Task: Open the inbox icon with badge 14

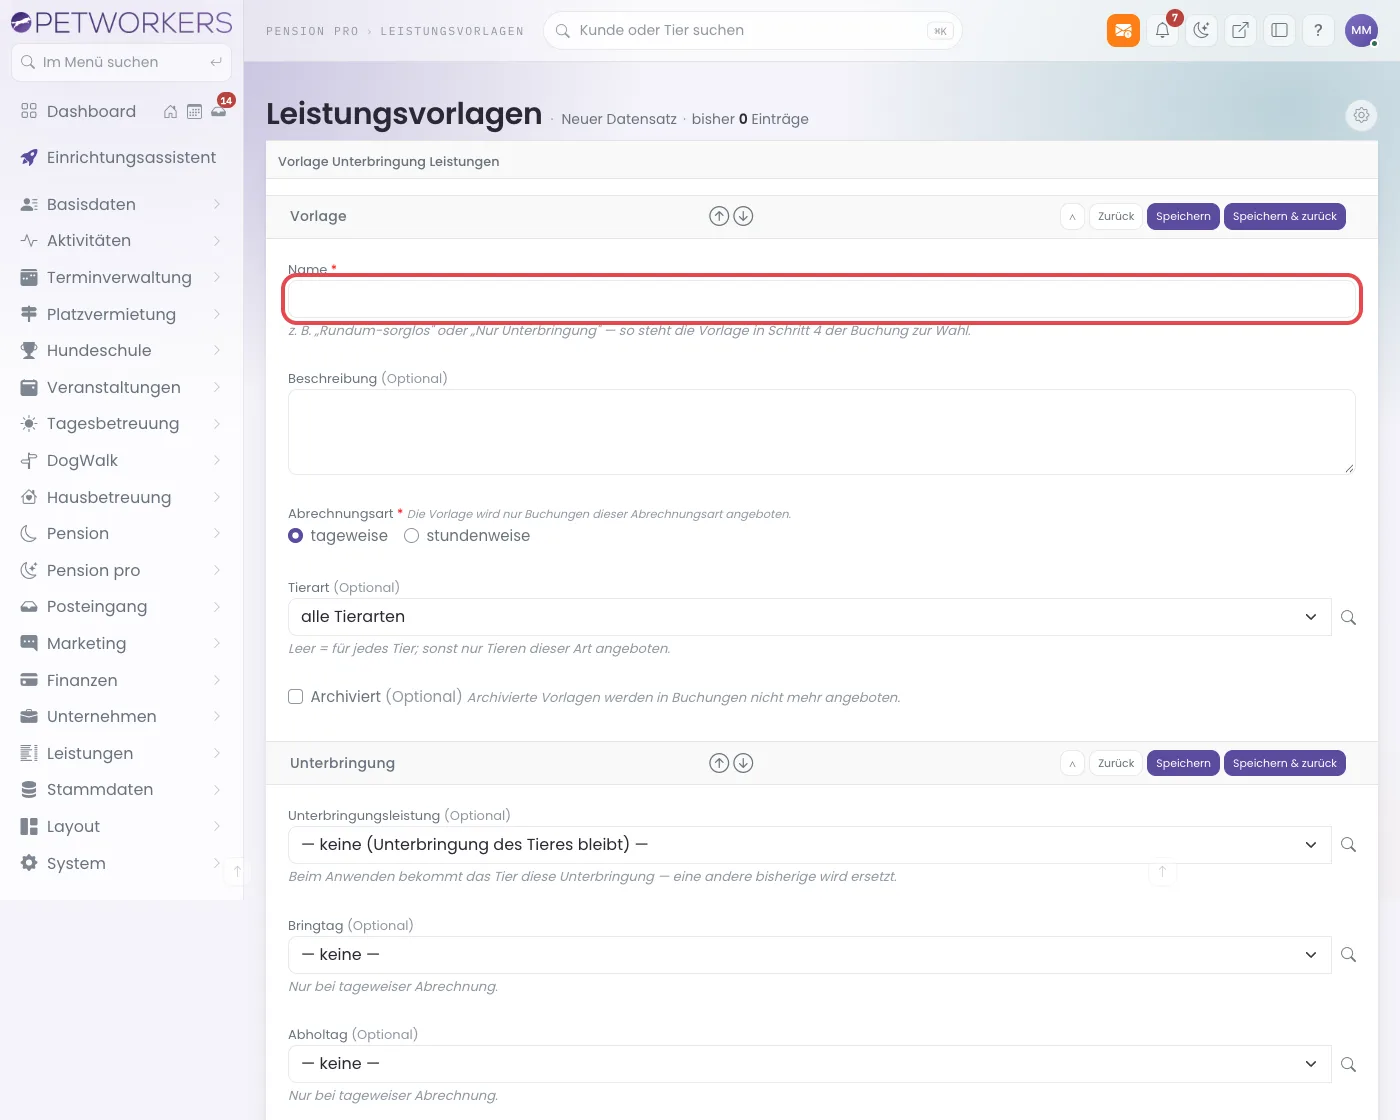Action: click(219, 112)
